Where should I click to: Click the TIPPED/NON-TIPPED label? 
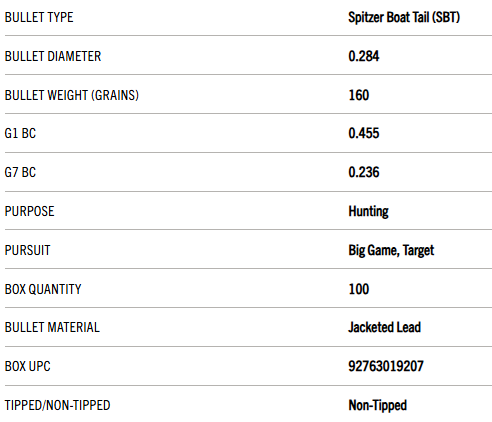(57, 405)
